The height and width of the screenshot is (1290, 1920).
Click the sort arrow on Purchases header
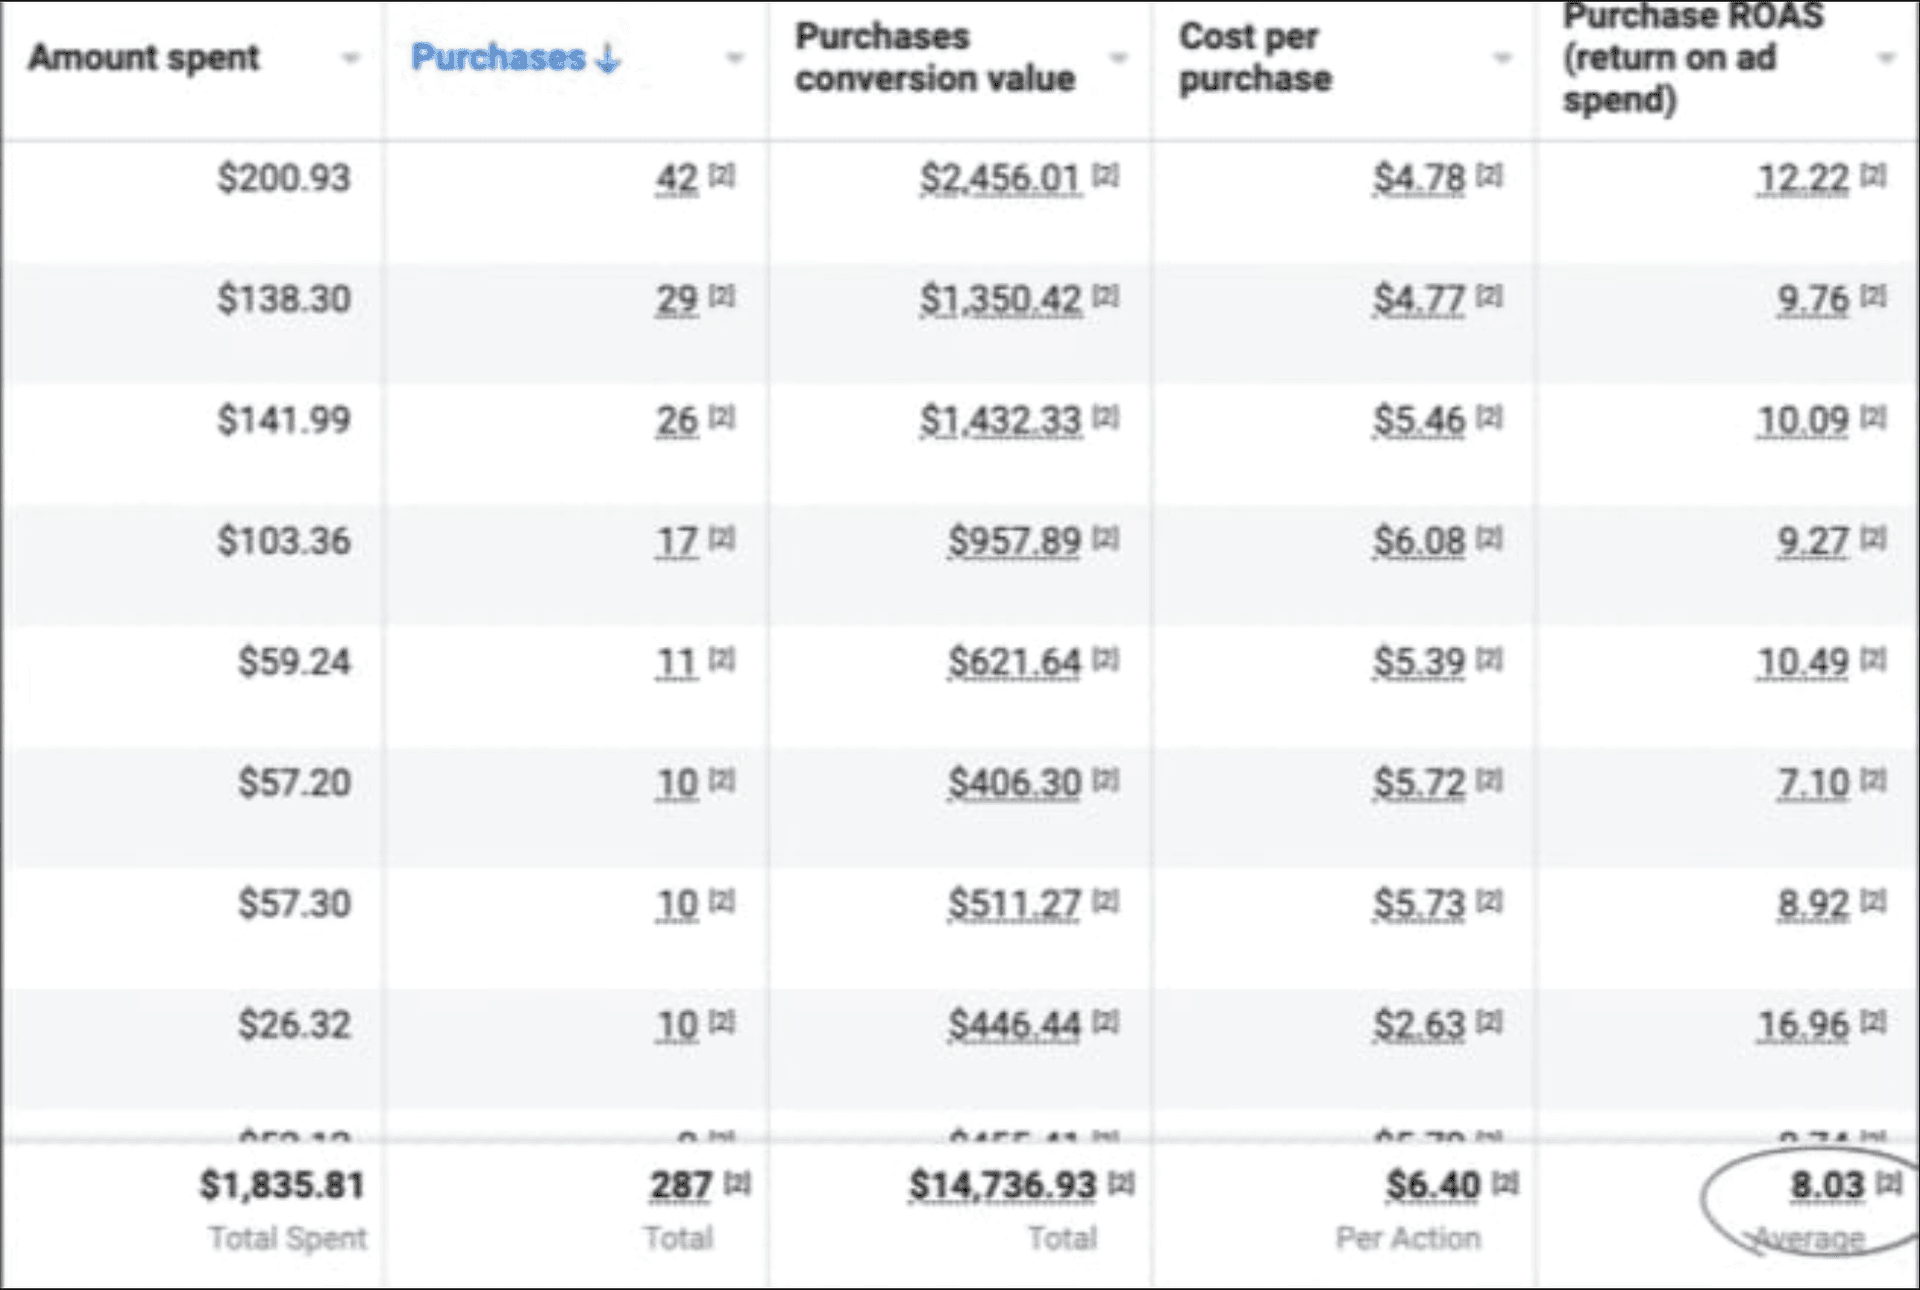tap(608, 59)
